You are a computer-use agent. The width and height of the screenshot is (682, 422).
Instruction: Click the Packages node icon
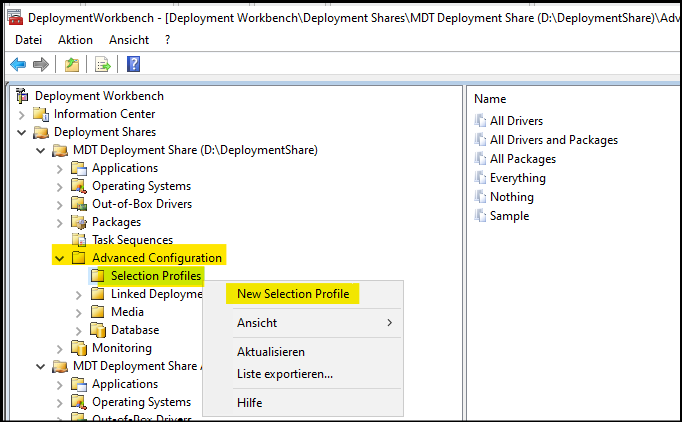tap(79, 222)
